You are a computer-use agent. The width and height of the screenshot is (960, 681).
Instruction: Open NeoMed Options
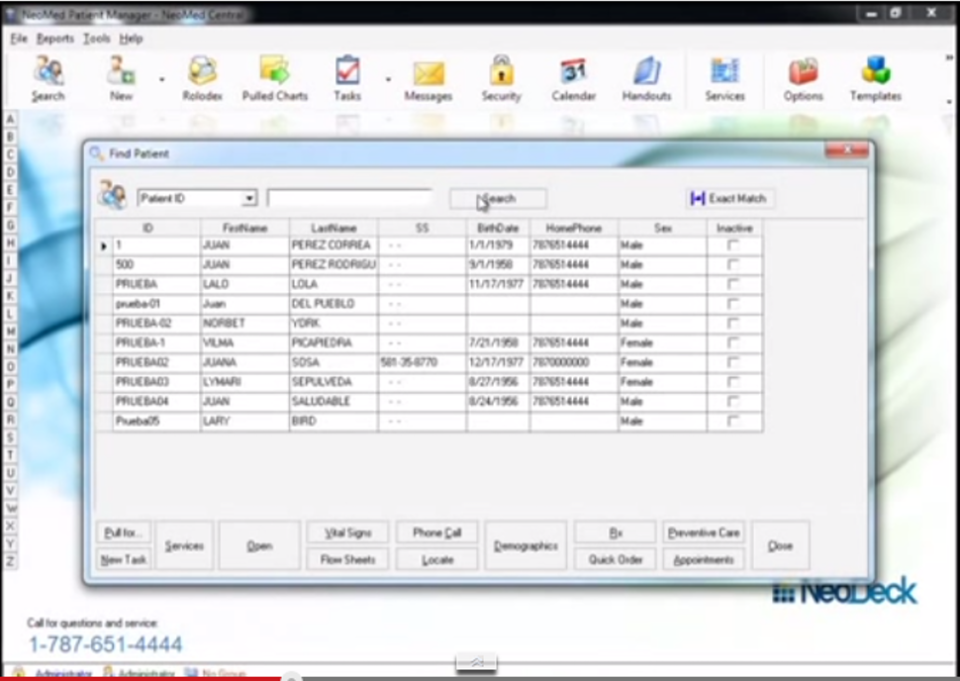tap(802, 76)
